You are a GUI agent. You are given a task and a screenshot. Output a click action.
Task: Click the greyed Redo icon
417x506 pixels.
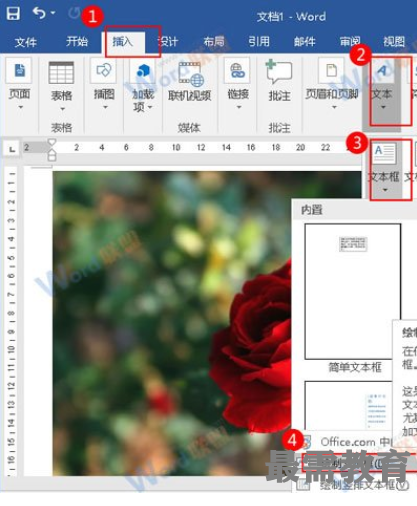73,13
